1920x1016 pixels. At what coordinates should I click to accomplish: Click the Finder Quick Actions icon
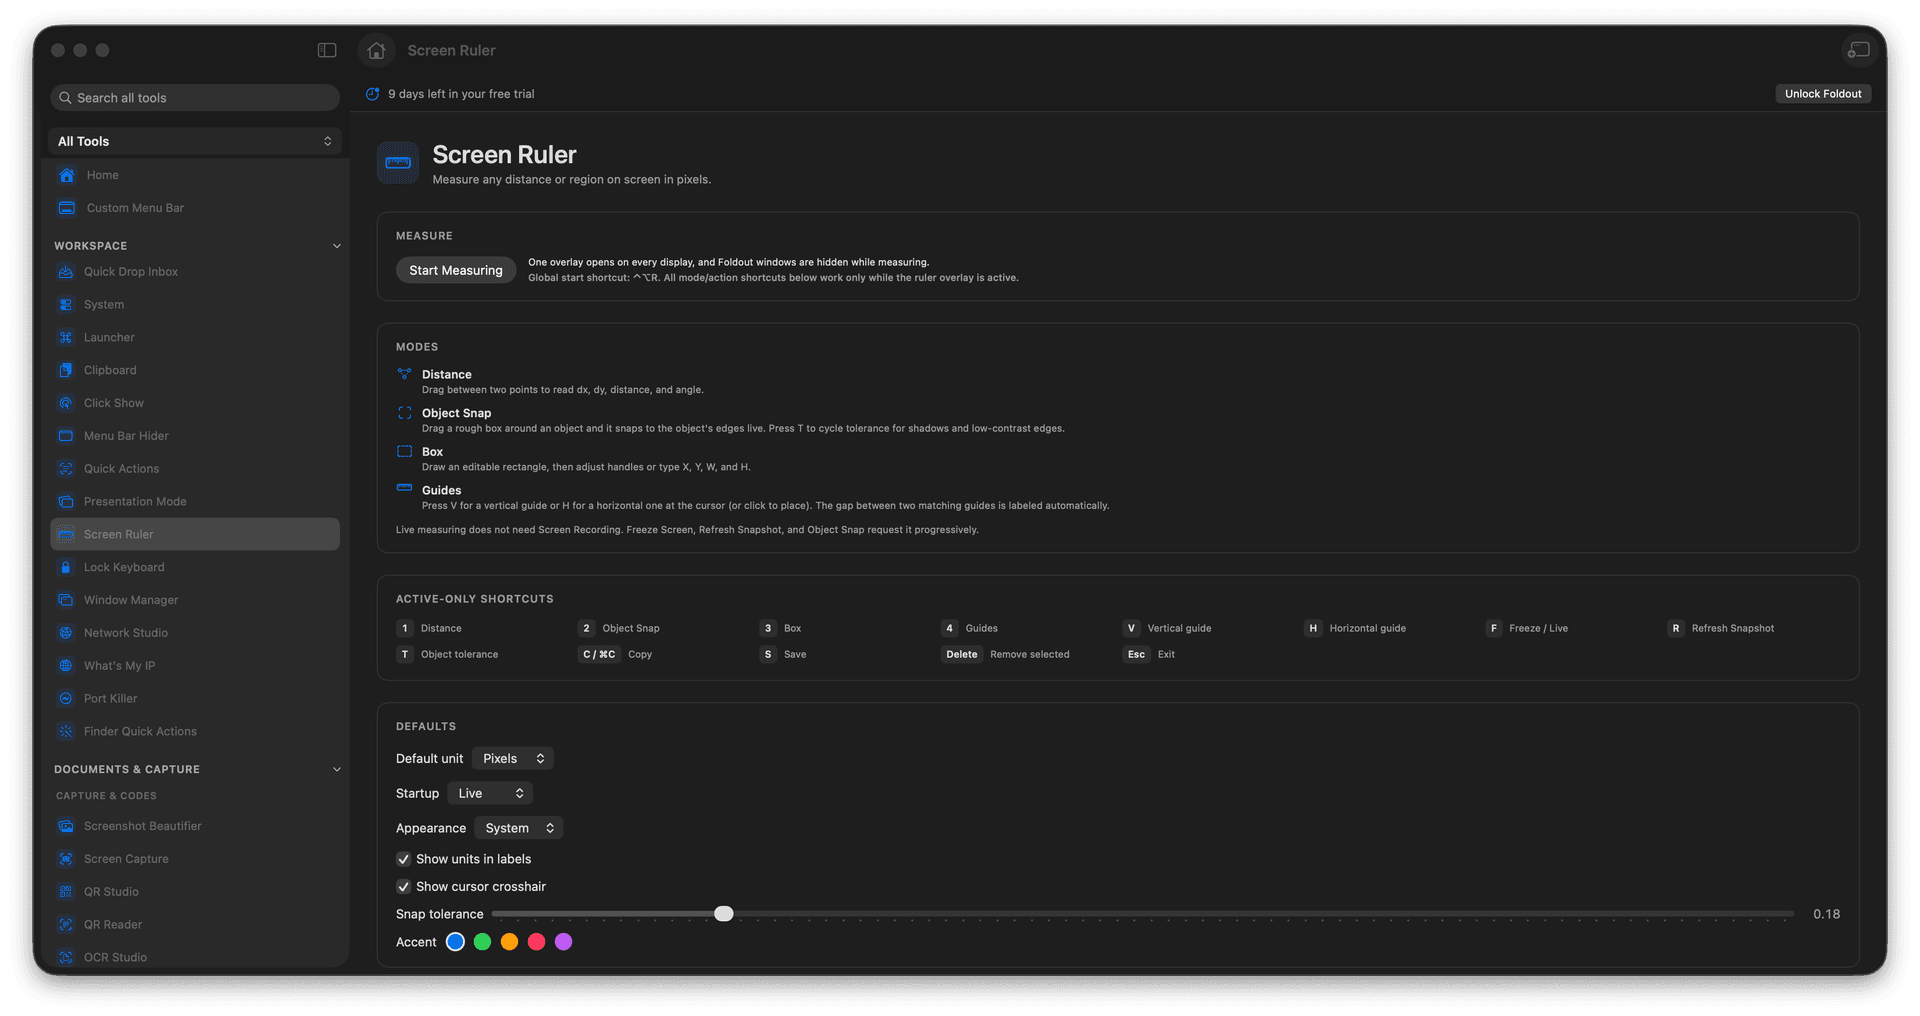click(x=66, y=732)
